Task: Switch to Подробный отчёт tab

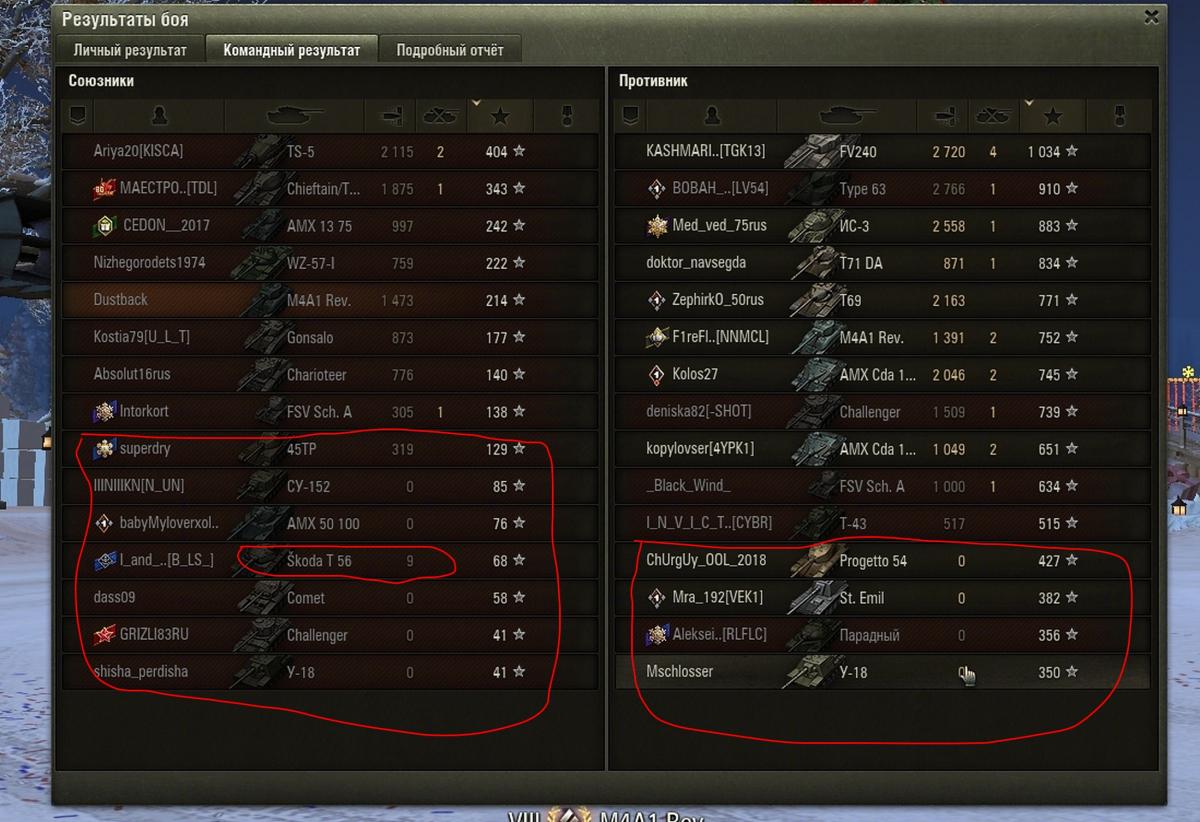Action: (x=450, y=50)
